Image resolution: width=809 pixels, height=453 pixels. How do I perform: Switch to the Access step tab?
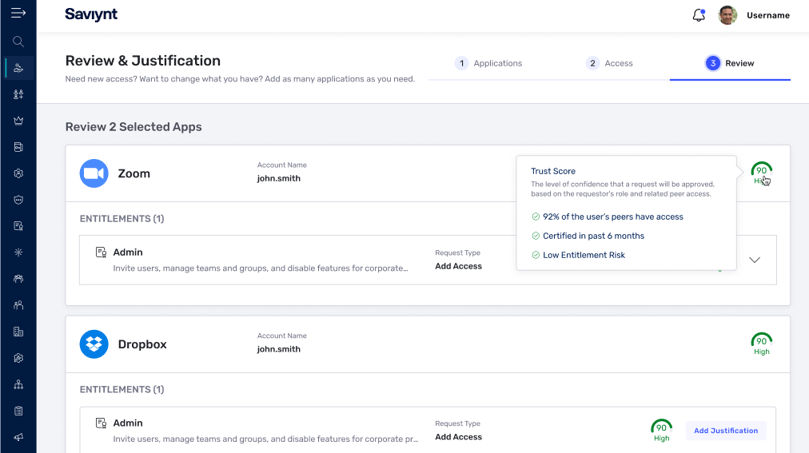pos(609,63)
